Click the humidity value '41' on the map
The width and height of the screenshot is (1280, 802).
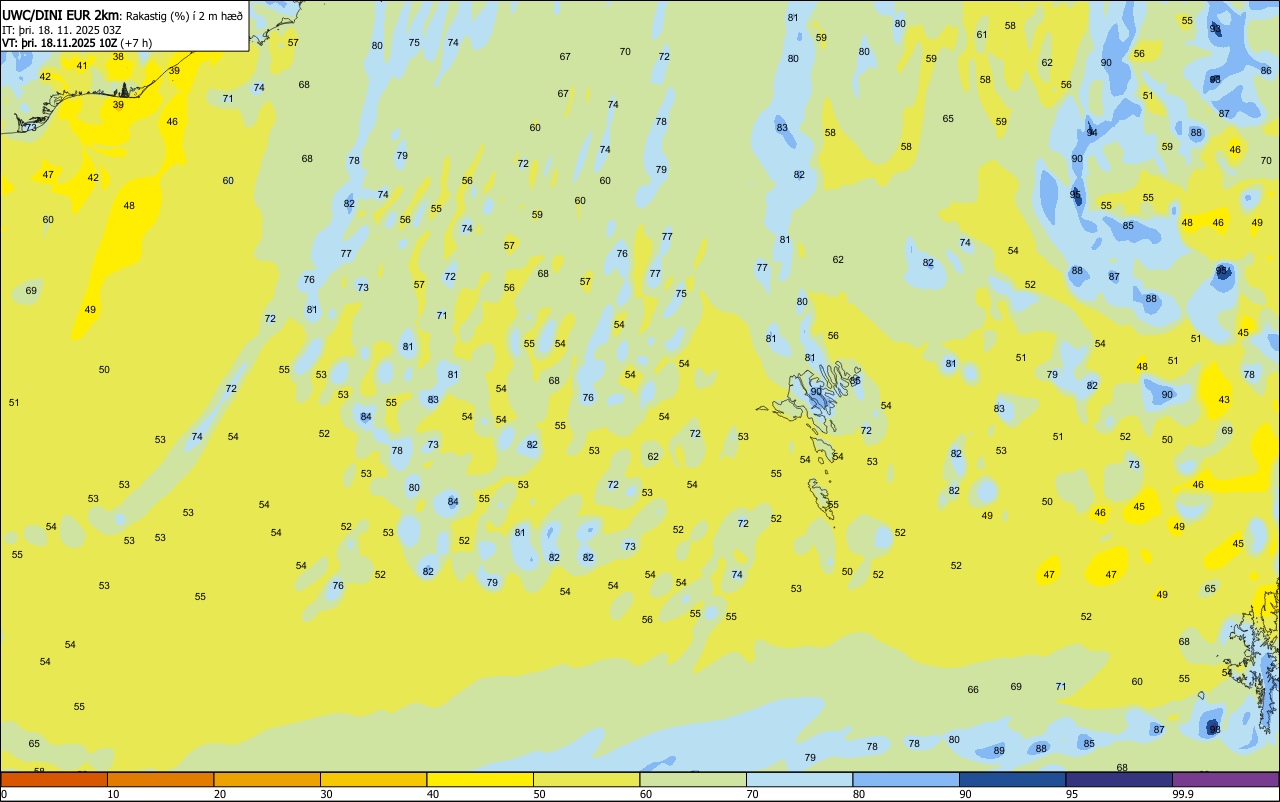(x=82, y=66)
